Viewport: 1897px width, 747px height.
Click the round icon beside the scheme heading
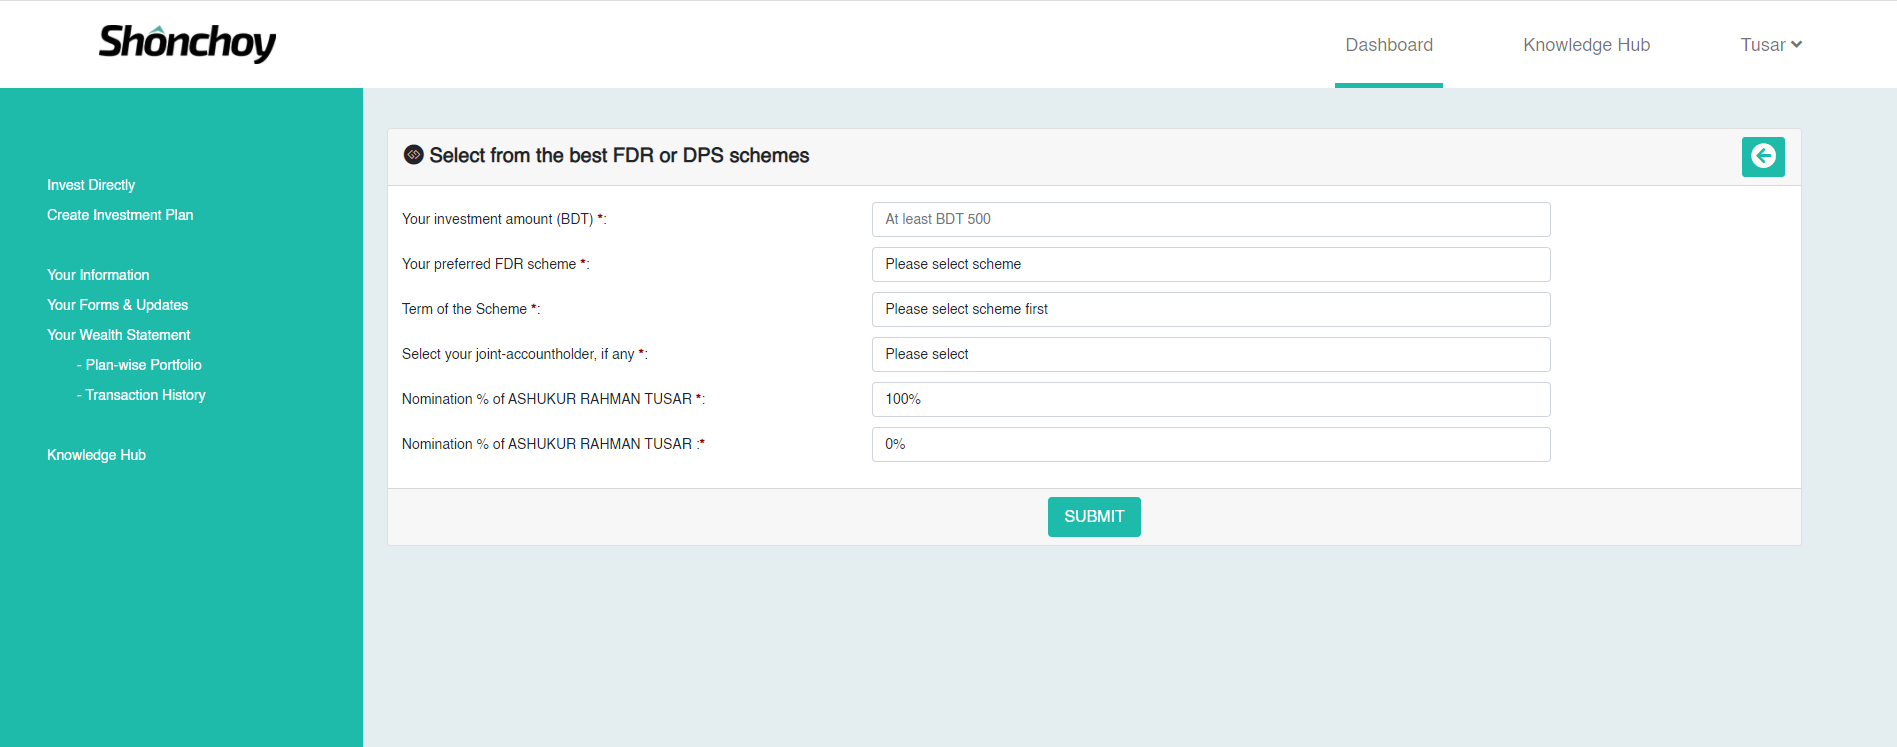[x=413, y=155]
